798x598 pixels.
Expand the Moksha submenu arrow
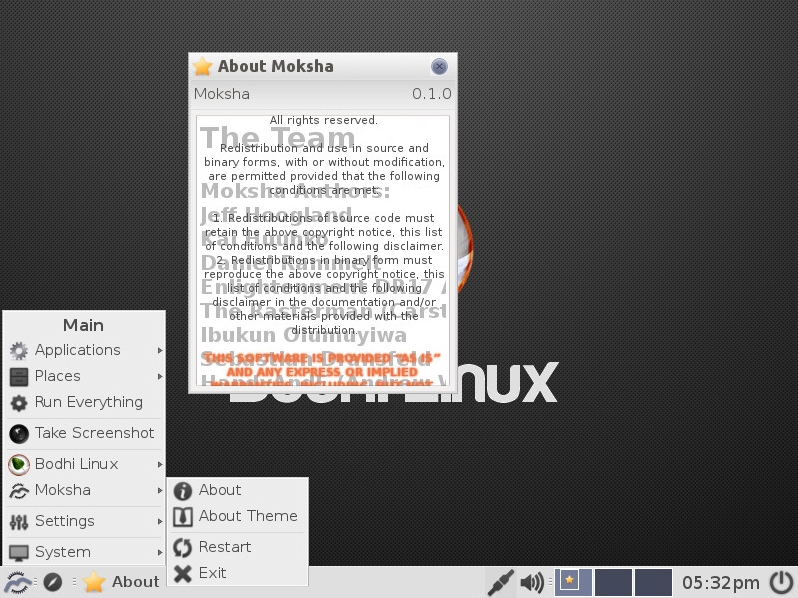[x=160, y=491]
